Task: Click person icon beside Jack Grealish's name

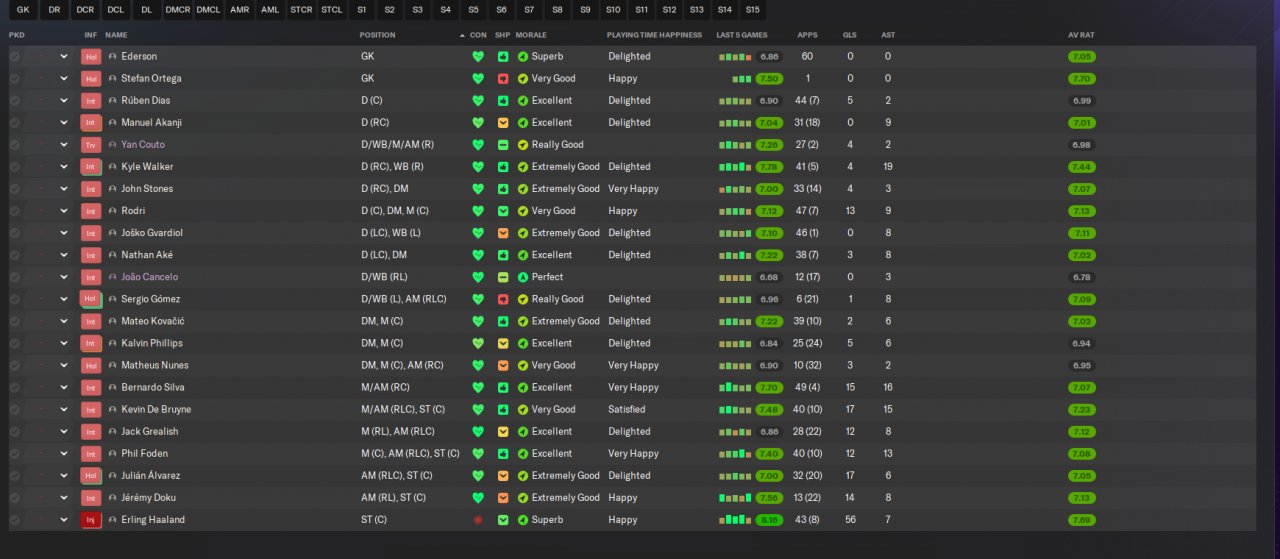Action: (113, 432)
